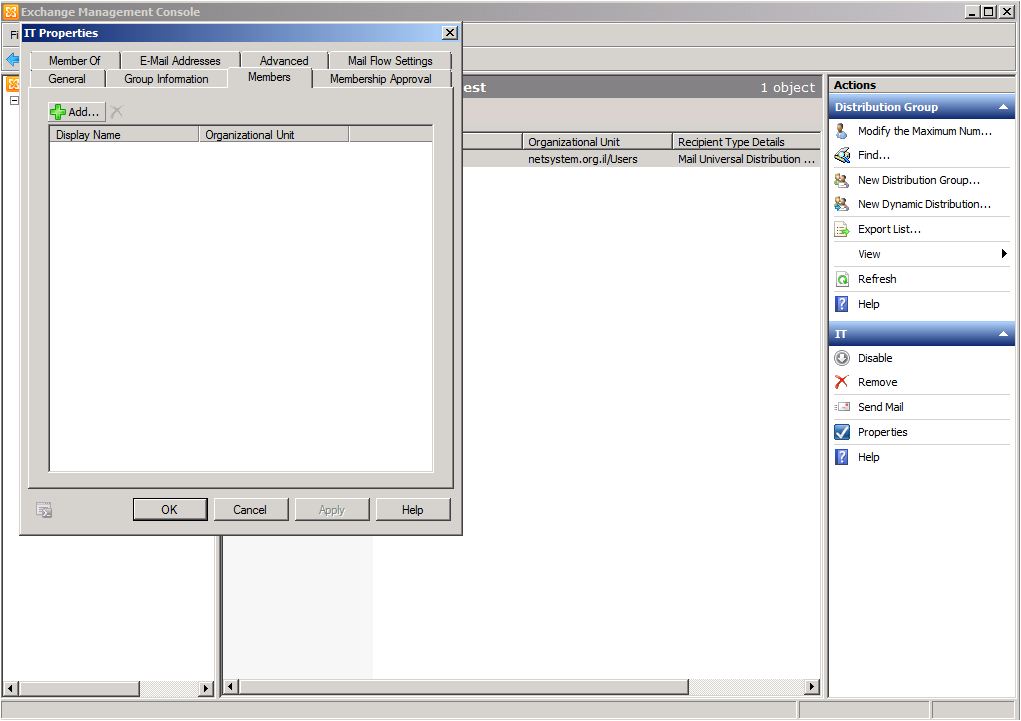Screen dimensions: 1021x721
Task: Click New Distribution Group... action text
Action: pyautogui.click(x=919, y=180)
